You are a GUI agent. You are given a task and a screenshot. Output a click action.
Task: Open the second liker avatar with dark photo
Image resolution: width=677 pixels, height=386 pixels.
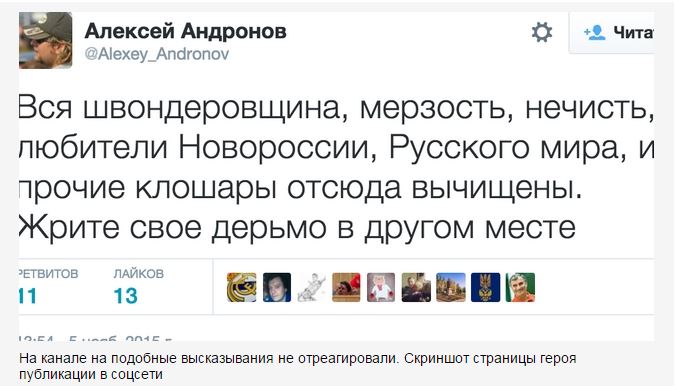pyautogui.click(x=277, y=287)
